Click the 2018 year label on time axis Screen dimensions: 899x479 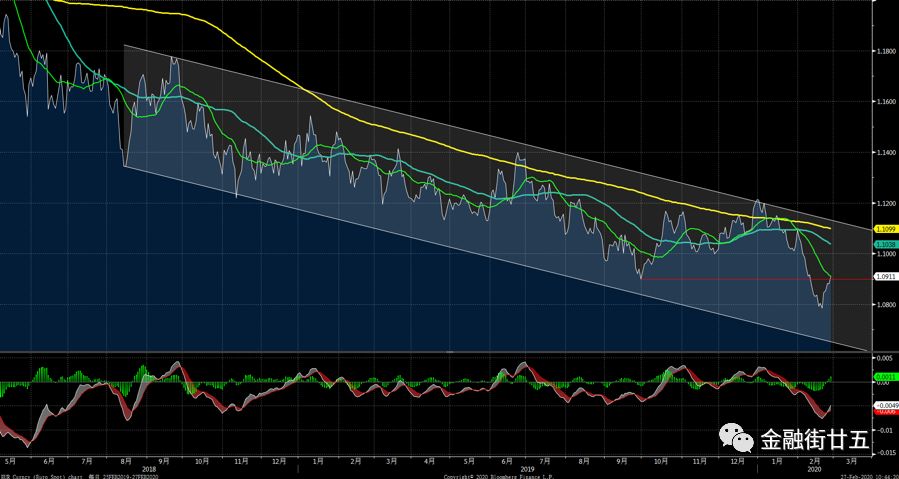[148, 468]
